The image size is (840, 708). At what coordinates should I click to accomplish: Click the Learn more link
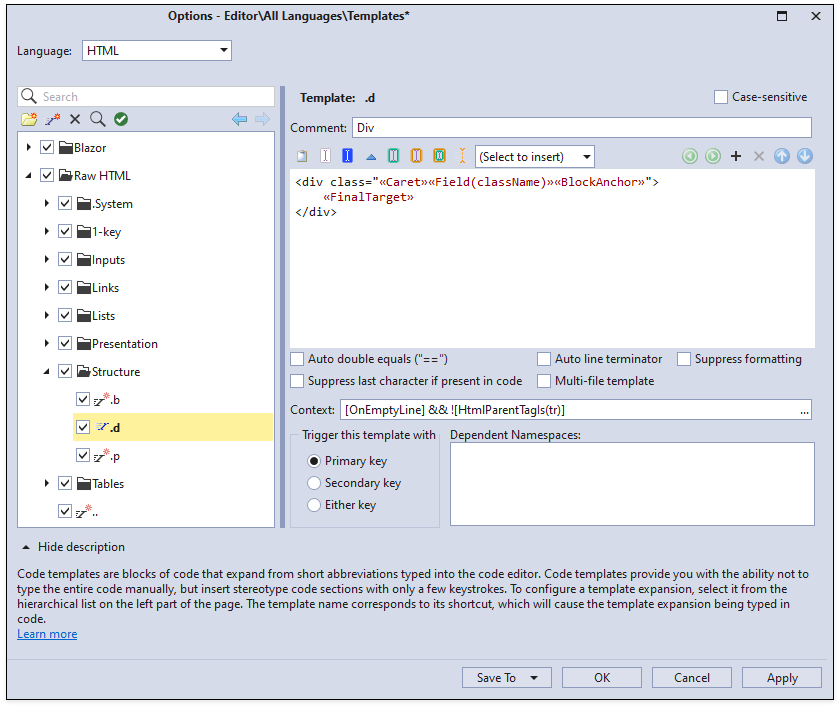pos(47,634)
